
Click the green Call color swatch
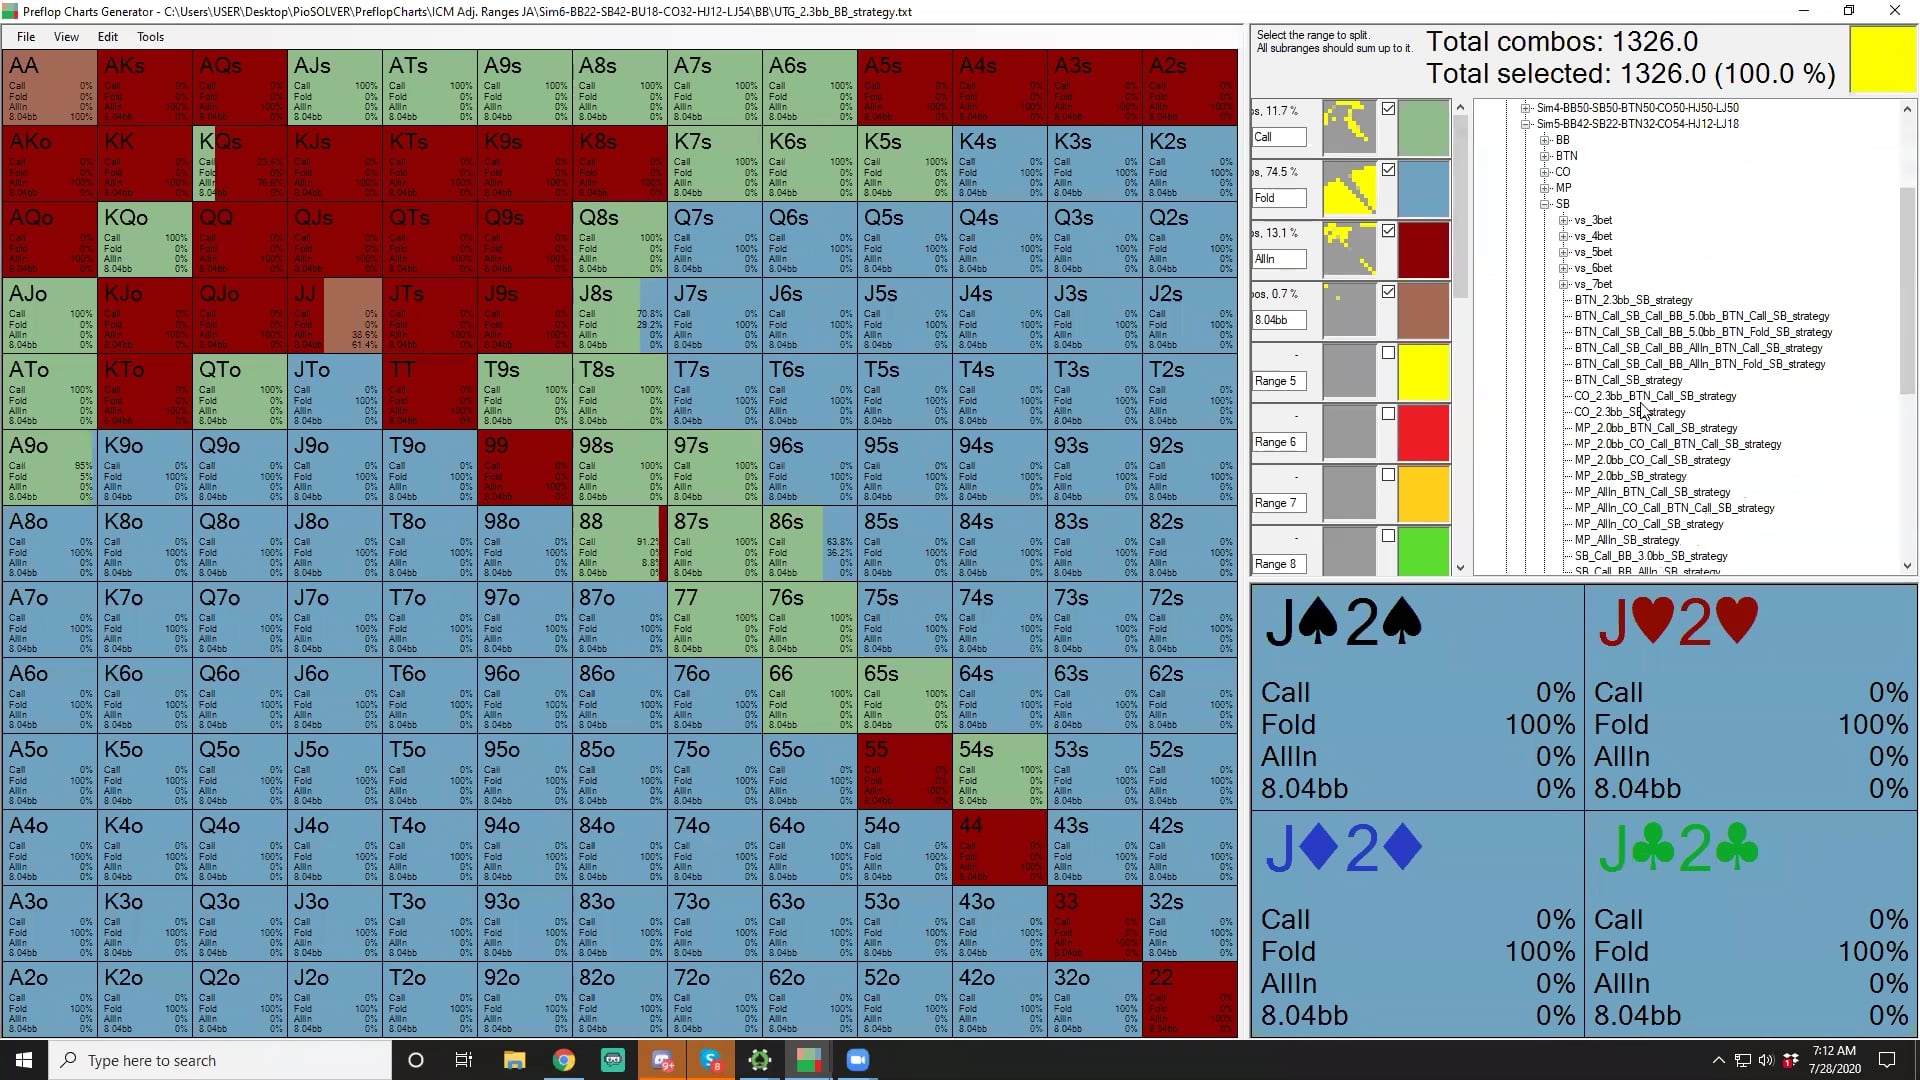click(1424, 127)
